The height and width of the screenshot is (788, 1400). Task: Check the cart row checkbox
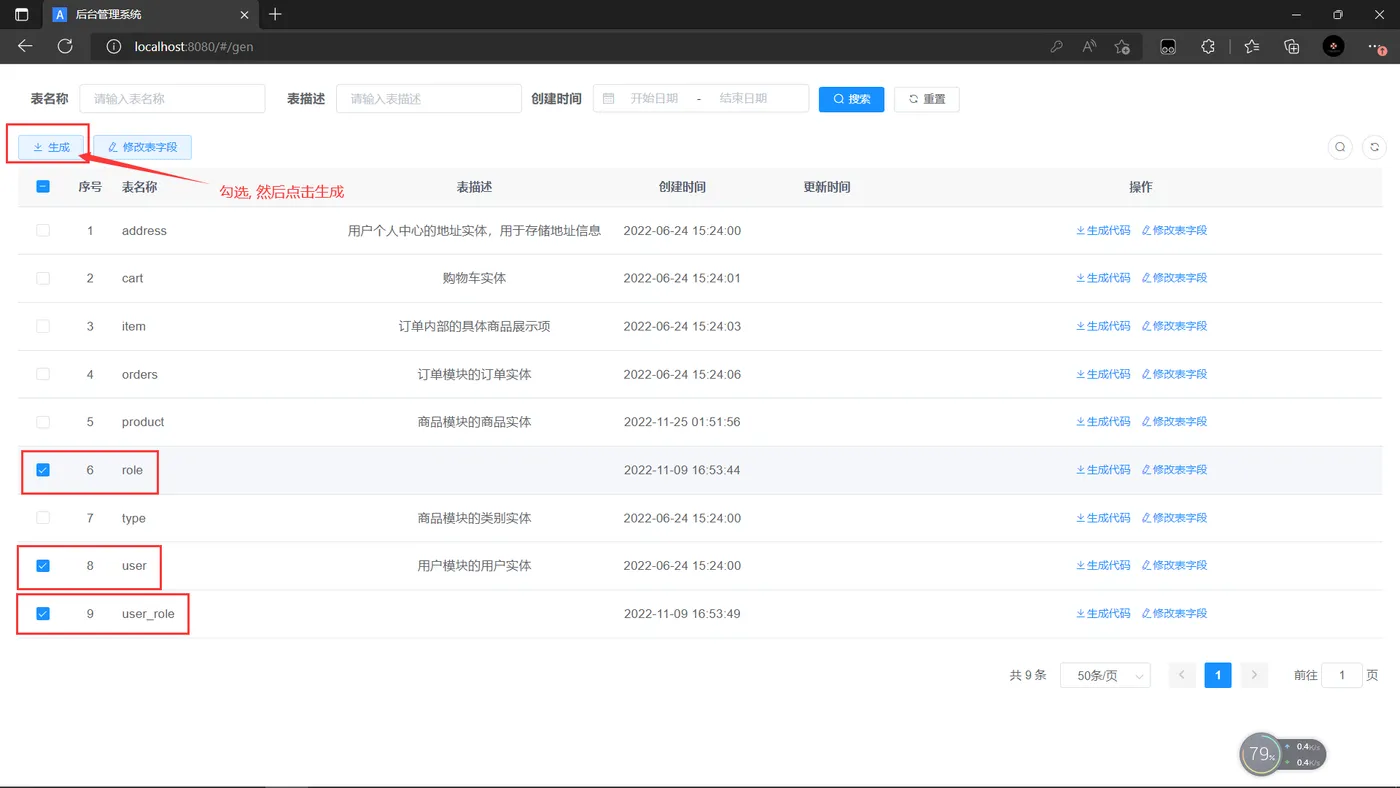click(x=43, y=278)
